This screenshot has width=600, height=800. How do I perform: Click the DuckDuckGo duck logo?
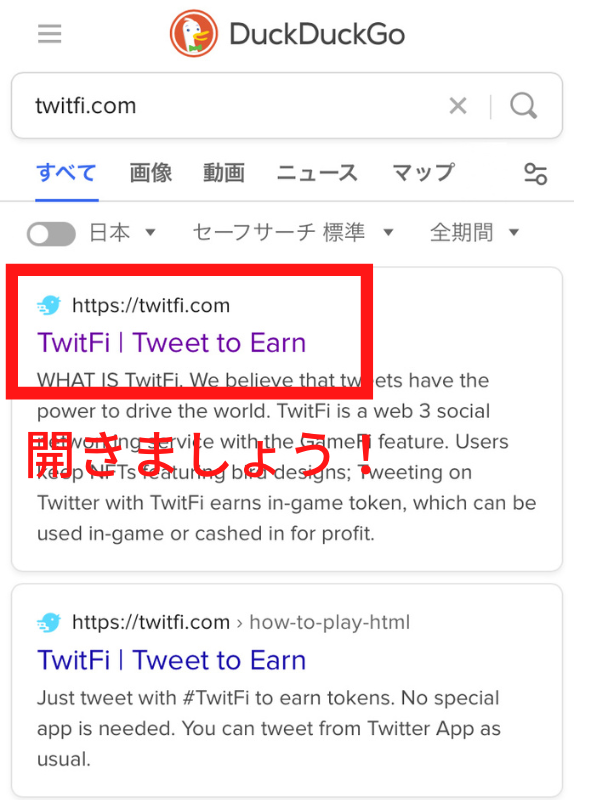coord(193,34)
